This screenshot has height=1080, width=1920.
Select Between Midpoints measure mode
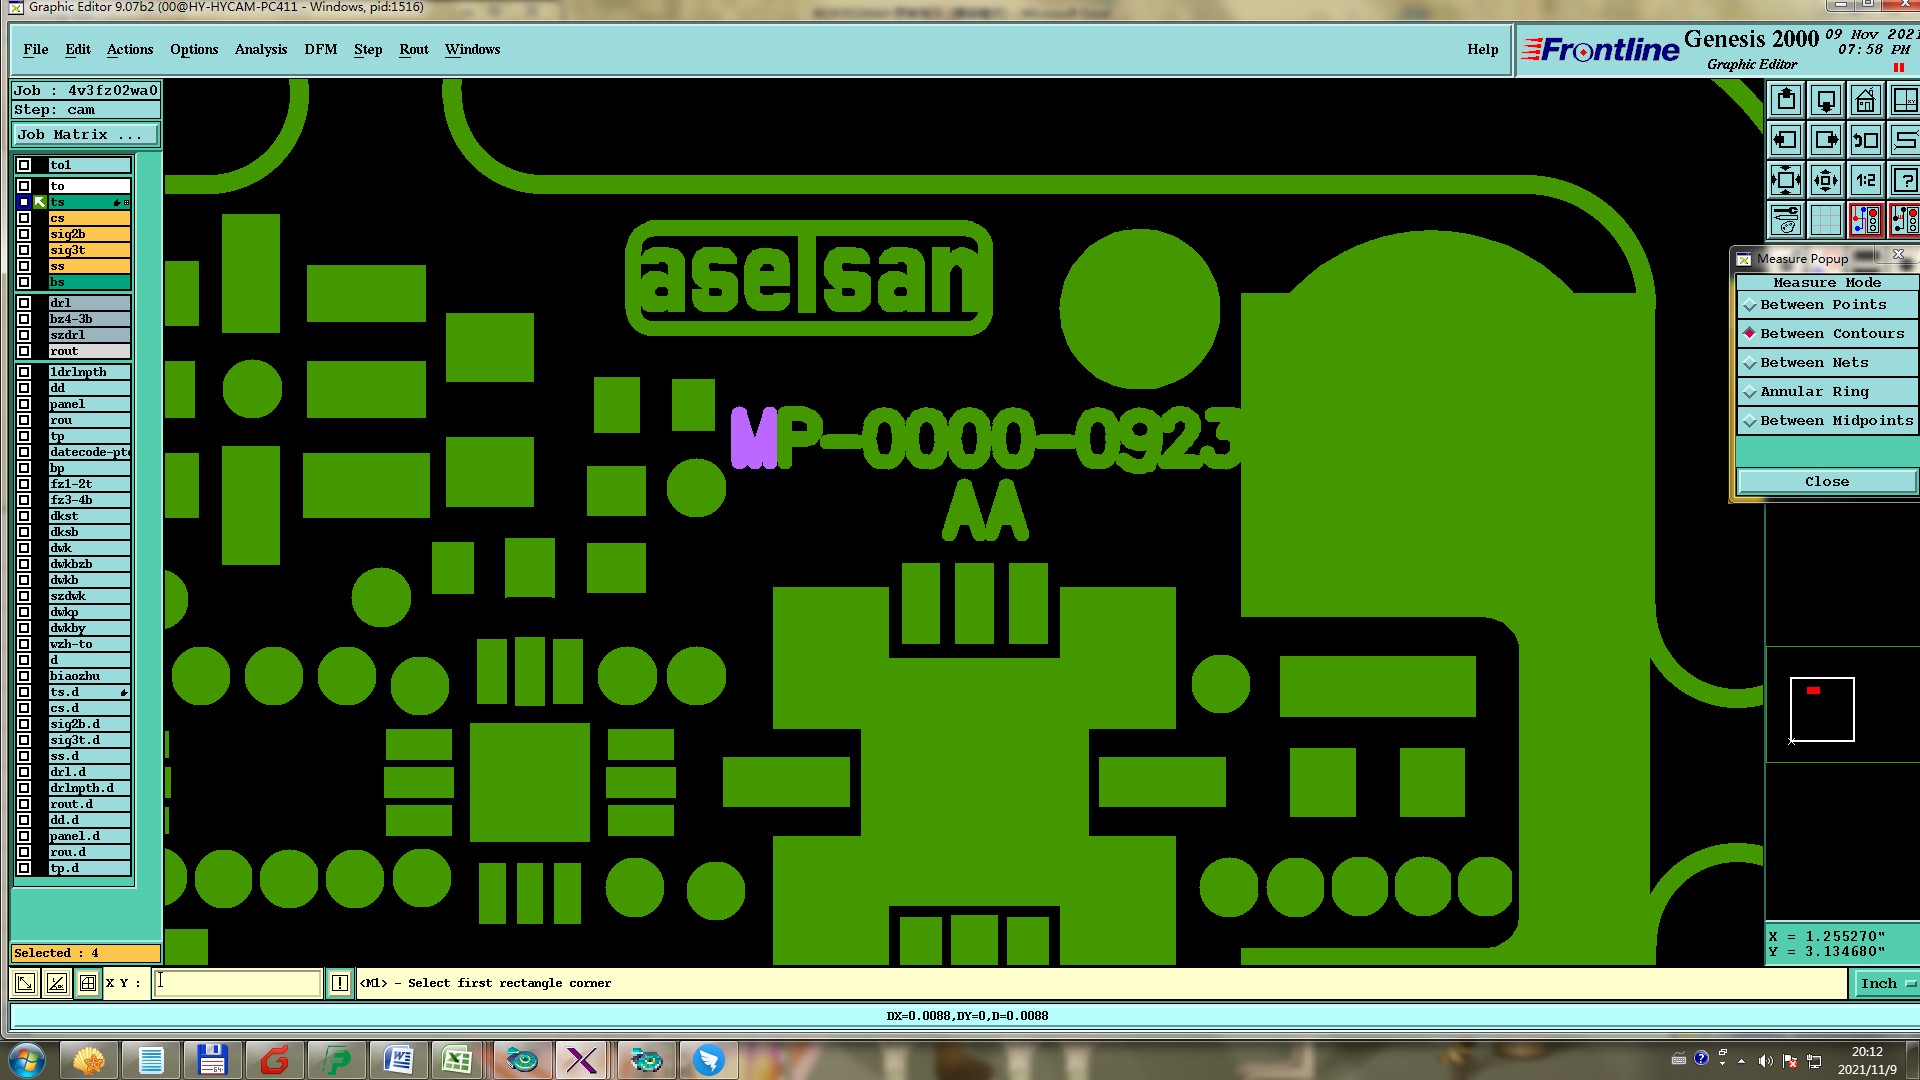click(1827, 421)
